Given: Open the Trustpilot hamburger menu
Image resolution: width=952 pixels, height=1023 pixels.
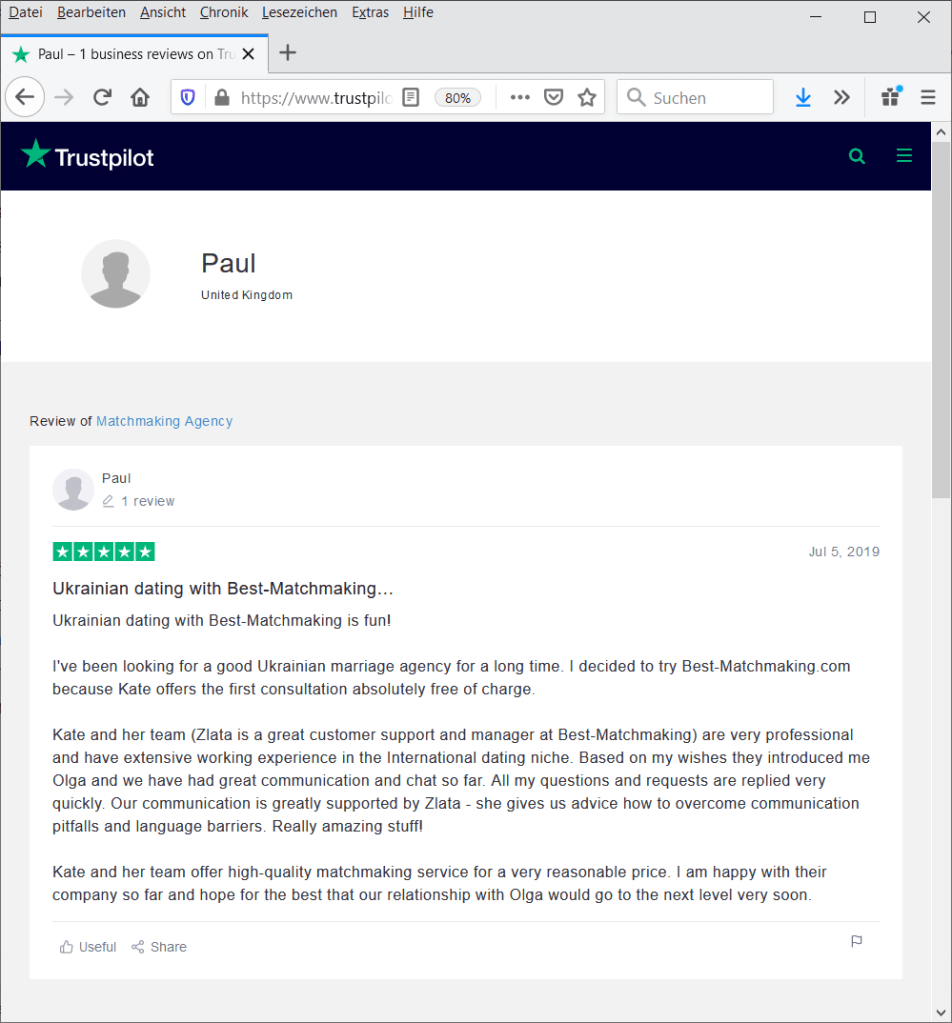Looking at the screenshot, I should point(904,156).
